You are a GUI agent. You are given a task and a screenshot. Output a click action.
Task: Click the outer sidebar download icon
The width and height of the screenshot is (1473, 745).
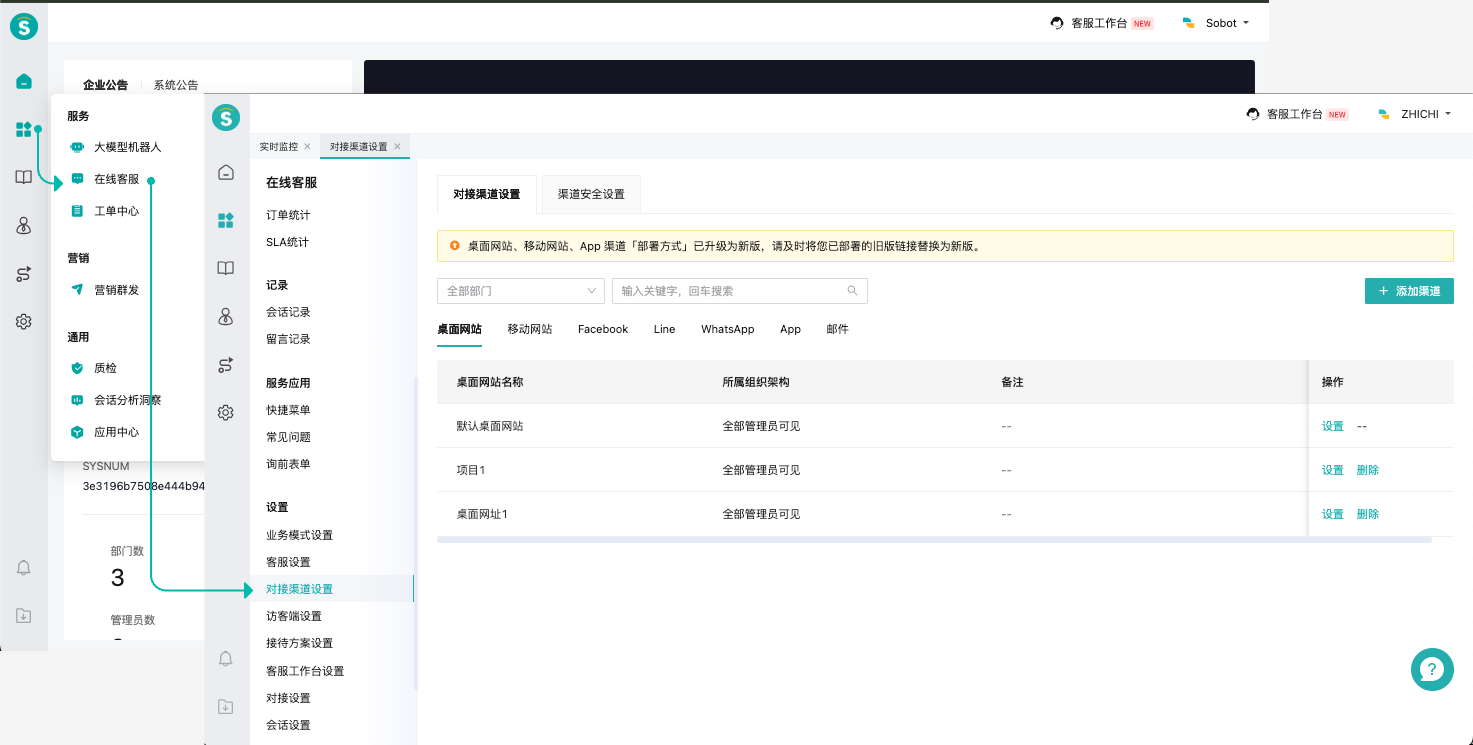[24, 615]
